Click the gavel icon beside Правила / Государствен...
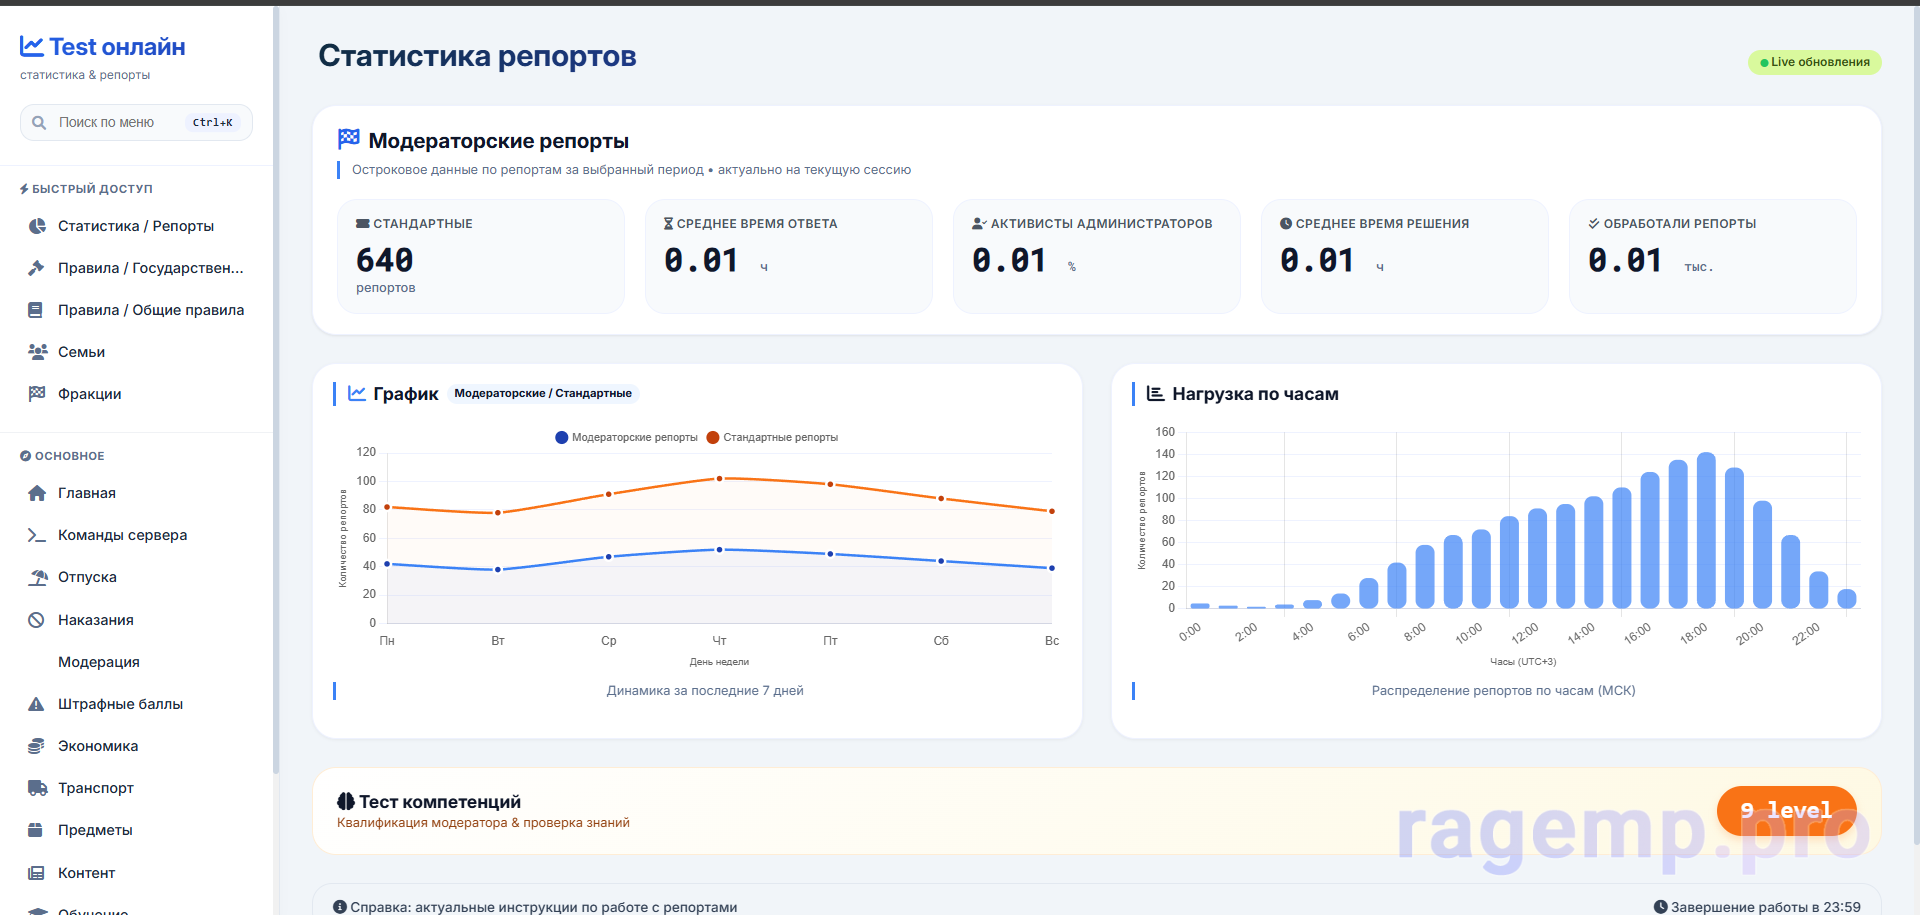Image resolution: width=1920 pixels, height=915 pixels. [x=37, y=268]
